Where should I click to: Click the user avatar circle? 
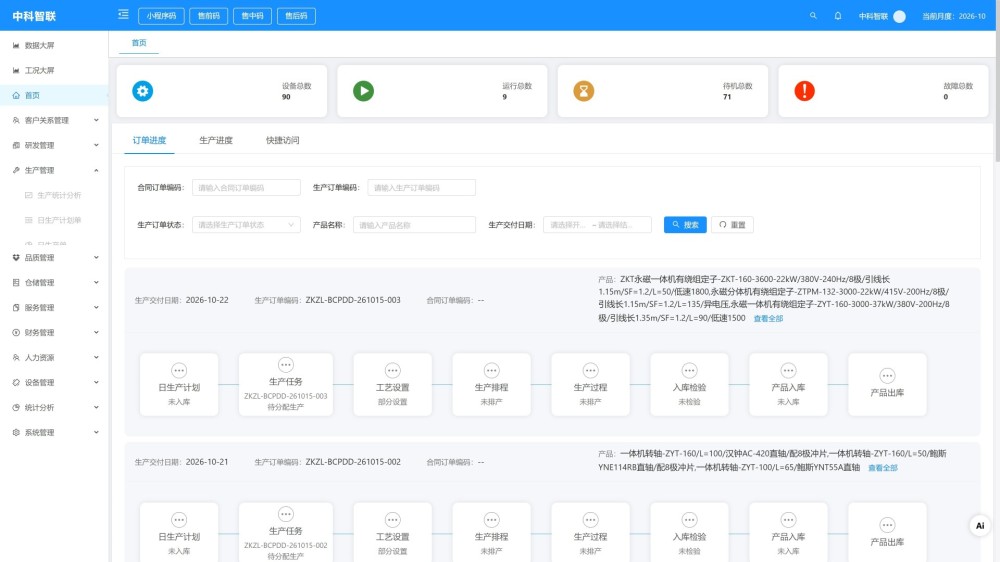click(899, 17)
